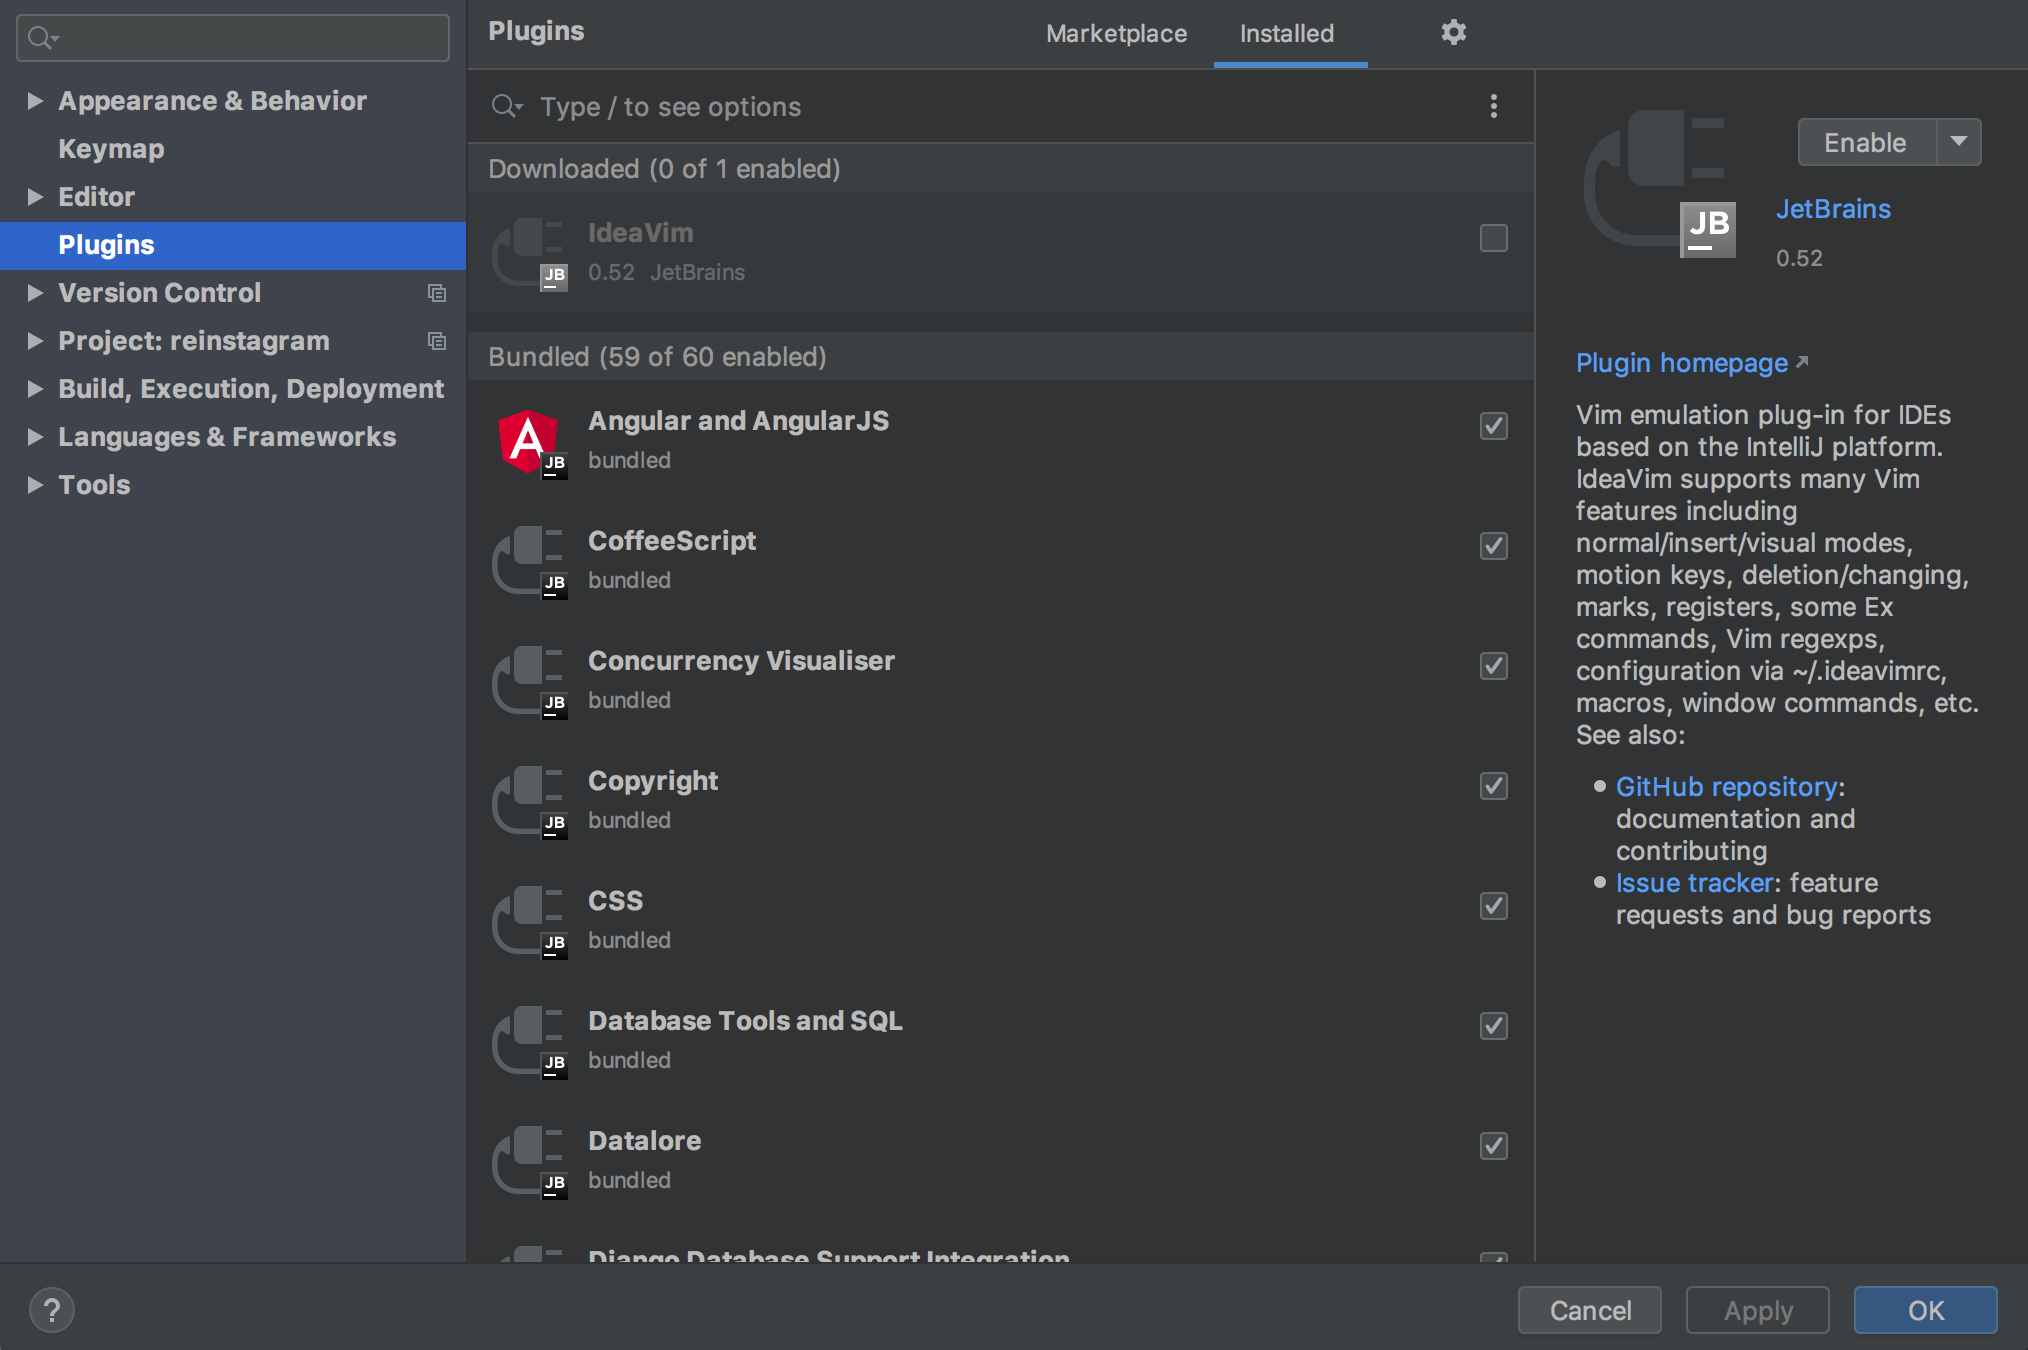Viewport: 2028px width, 1350px height.
Task: Click the OK button
Action: tap(1924, 1310)
